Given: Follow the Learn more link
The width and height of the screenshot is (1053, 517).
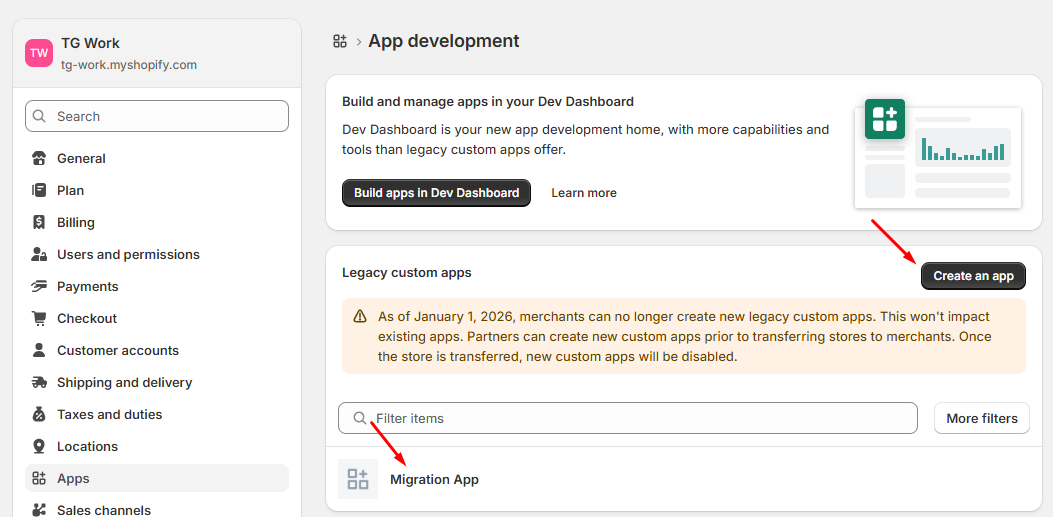Looking at the screenshot, I should coord(584,193).
